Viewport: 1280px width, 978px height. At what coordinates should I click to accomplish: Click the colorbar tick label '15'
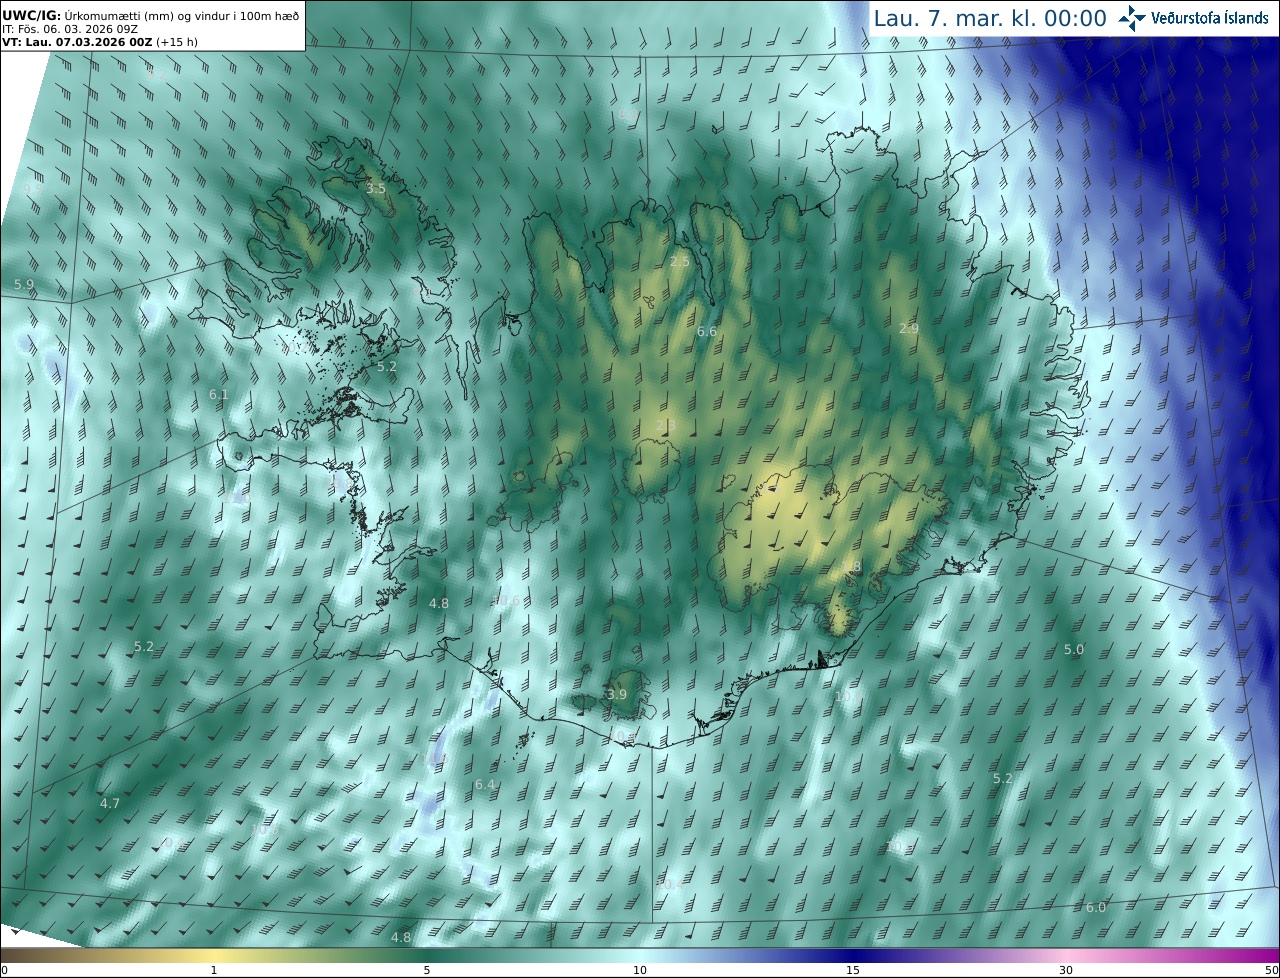coord(853,970)
